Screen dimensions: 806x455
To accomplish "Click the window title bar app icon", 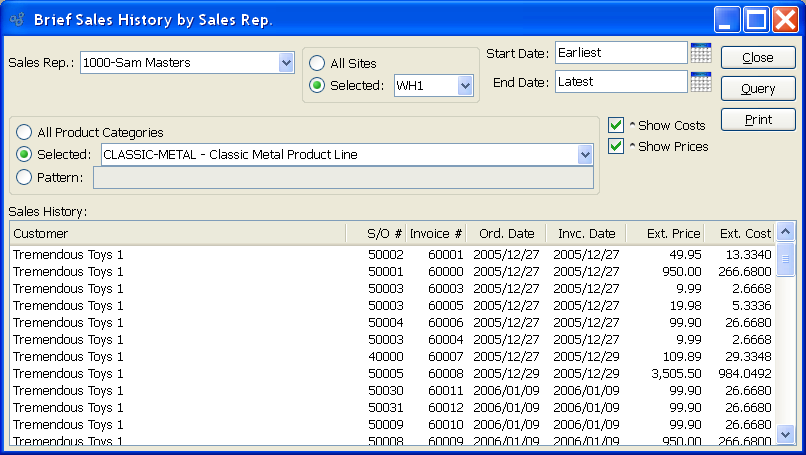I will tap(17, 19).
